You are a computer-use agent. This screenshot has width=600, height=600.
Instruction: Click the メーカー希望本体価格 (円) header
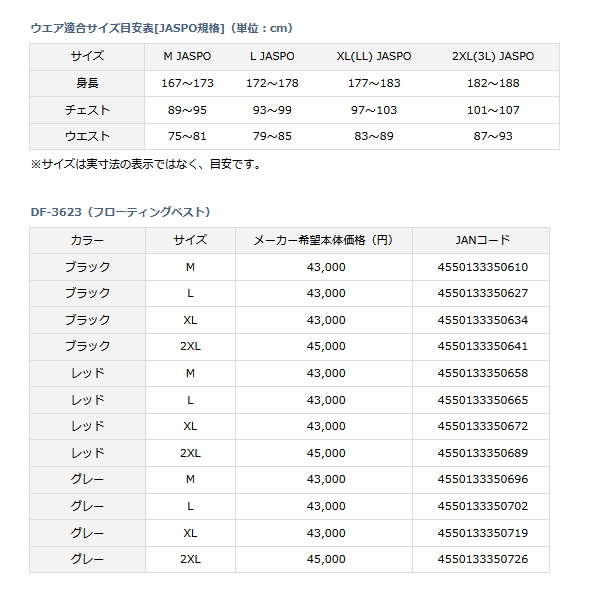pos(324,240)
